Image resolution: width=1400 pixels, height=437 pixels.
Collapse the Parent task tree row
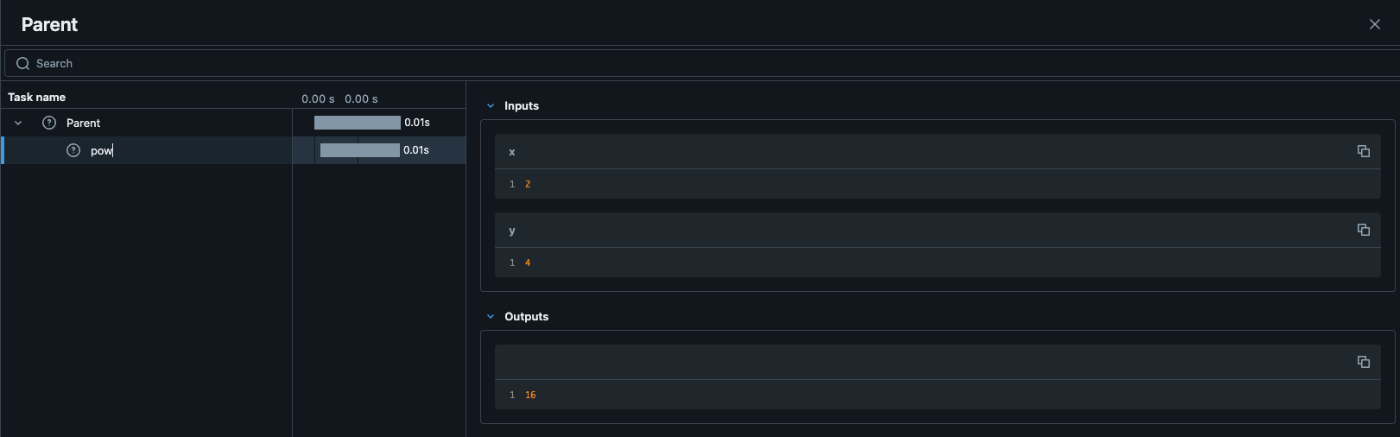(x=18, y=123)
